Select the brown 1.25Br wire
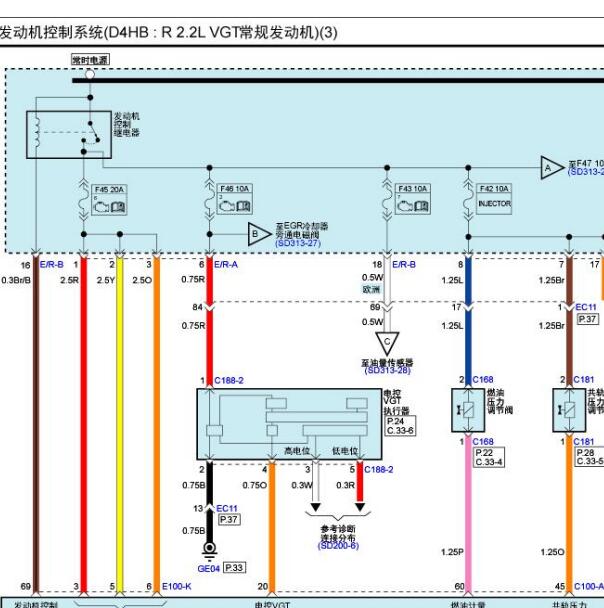604x608 pixels. (x=569, y=322)
